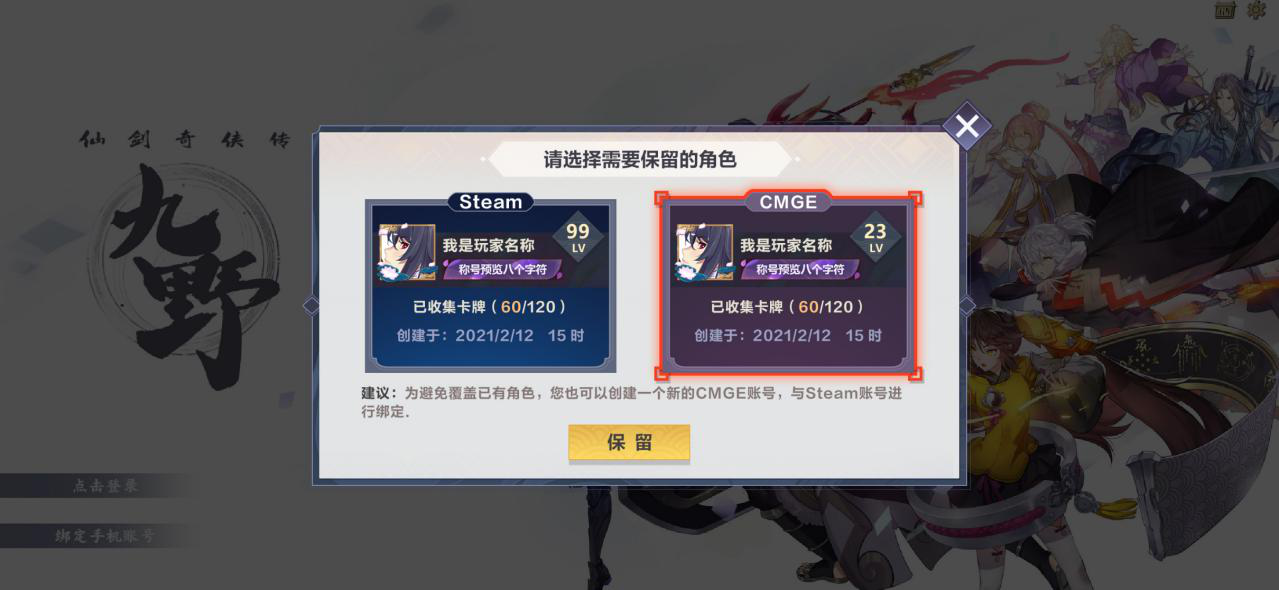Click the right diamond ornament on dialog edge
This screenshot has width=1279, height=590.
(966, 306)
